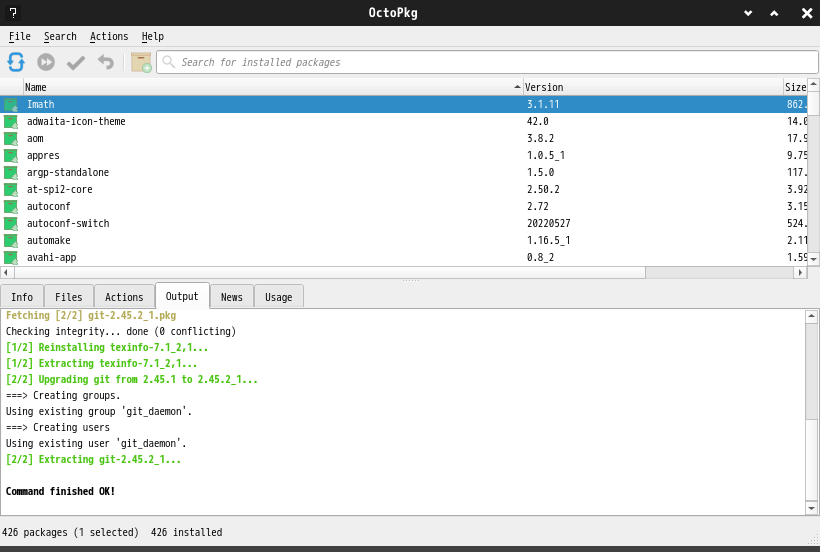
Task: Click the horizontal scrollbar thumb of package list
Action: coord(330,272)
